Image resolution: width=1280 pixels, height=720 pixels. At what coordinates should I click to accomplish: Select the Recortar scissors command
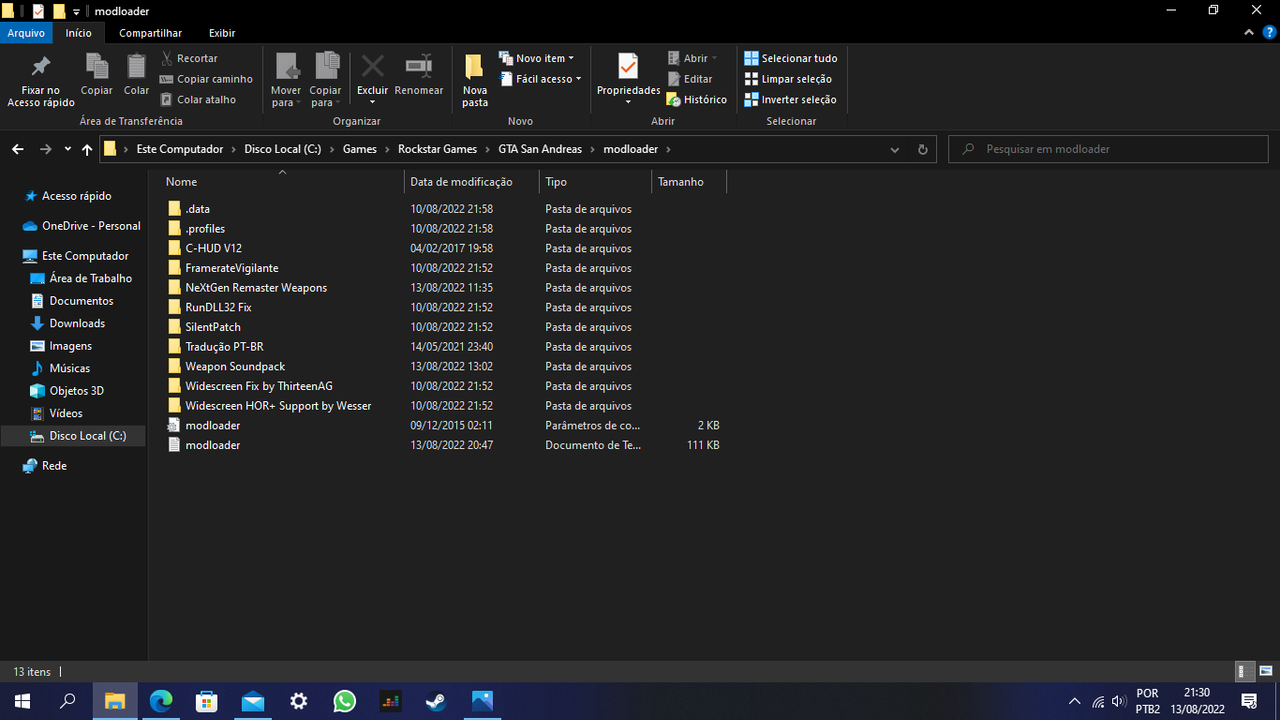189,58
